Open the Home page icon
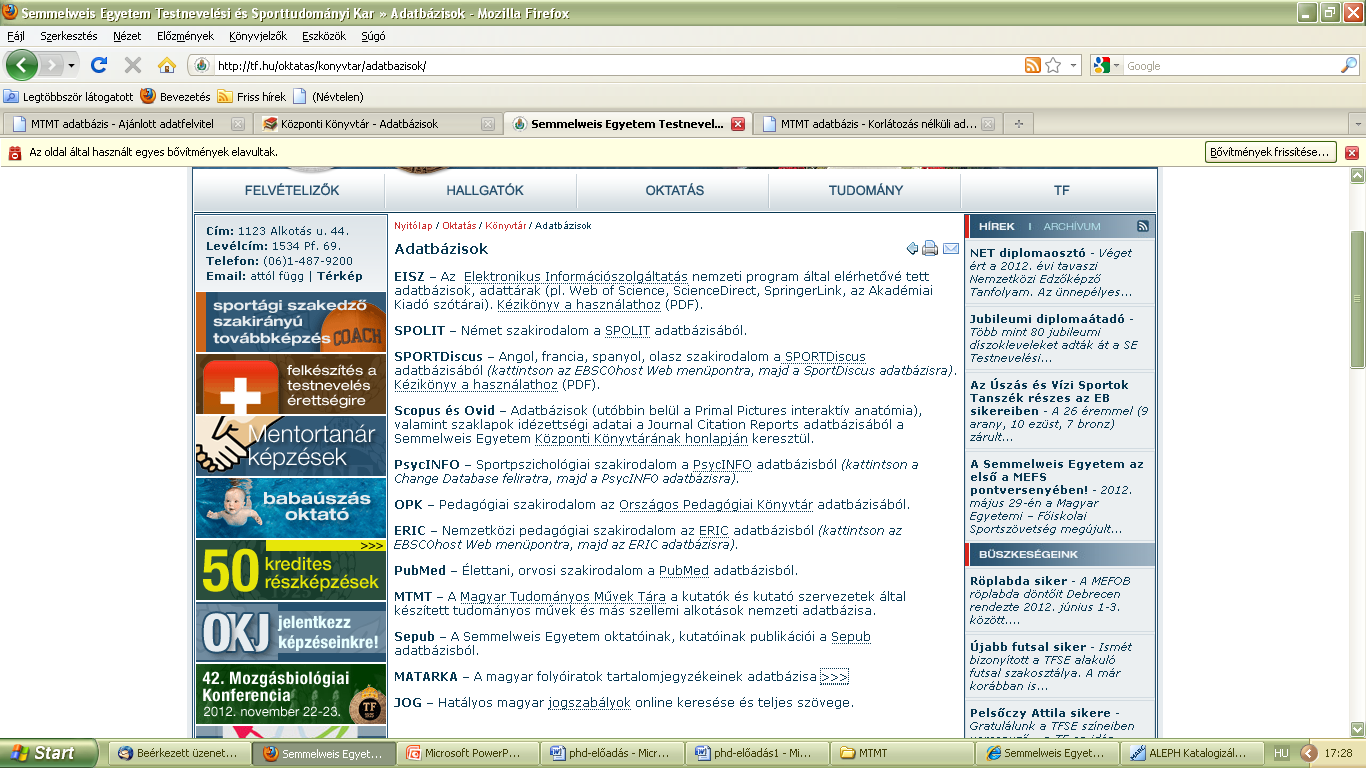The image size is (1366, 768). click(x=166, y=65)
